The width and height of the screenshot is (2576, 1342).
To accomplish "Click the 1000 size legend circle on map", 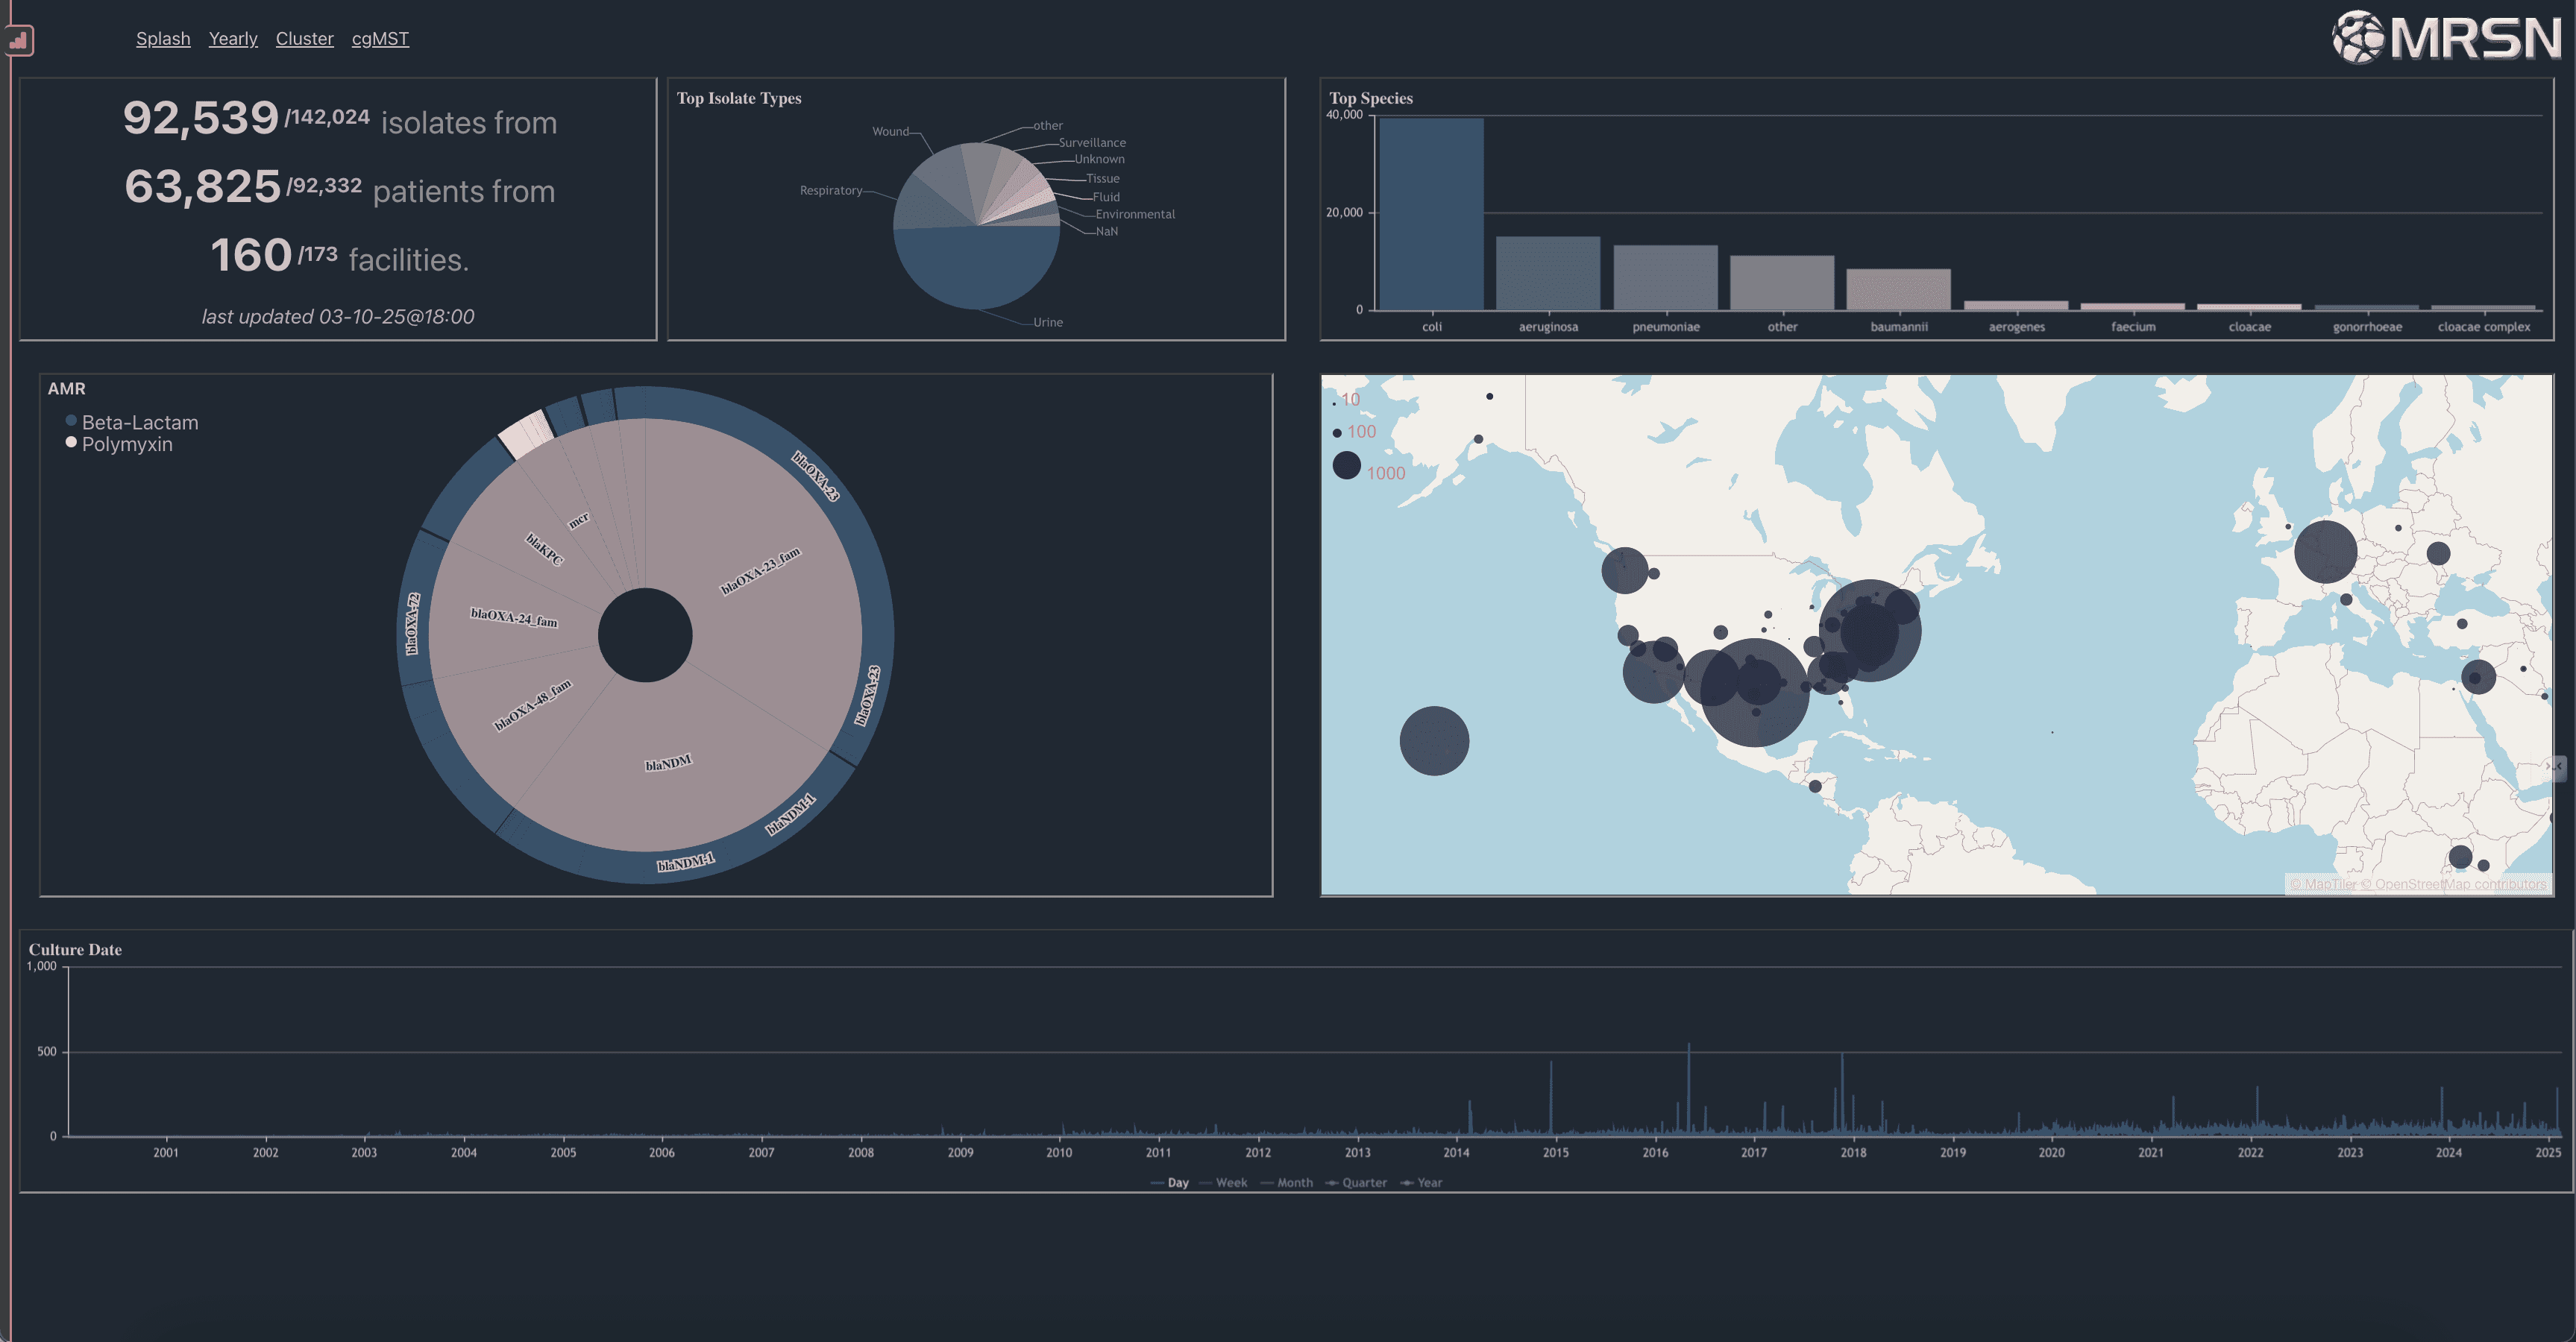I will [1346, 465].
